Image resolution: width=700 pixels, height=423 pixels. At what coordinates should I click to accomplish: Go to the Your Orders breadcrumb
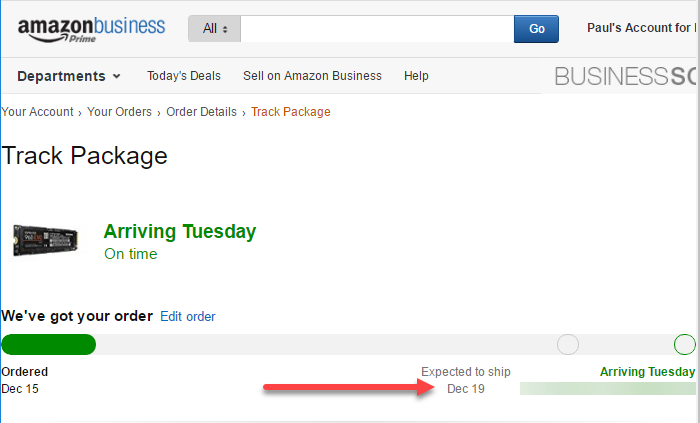119,112
